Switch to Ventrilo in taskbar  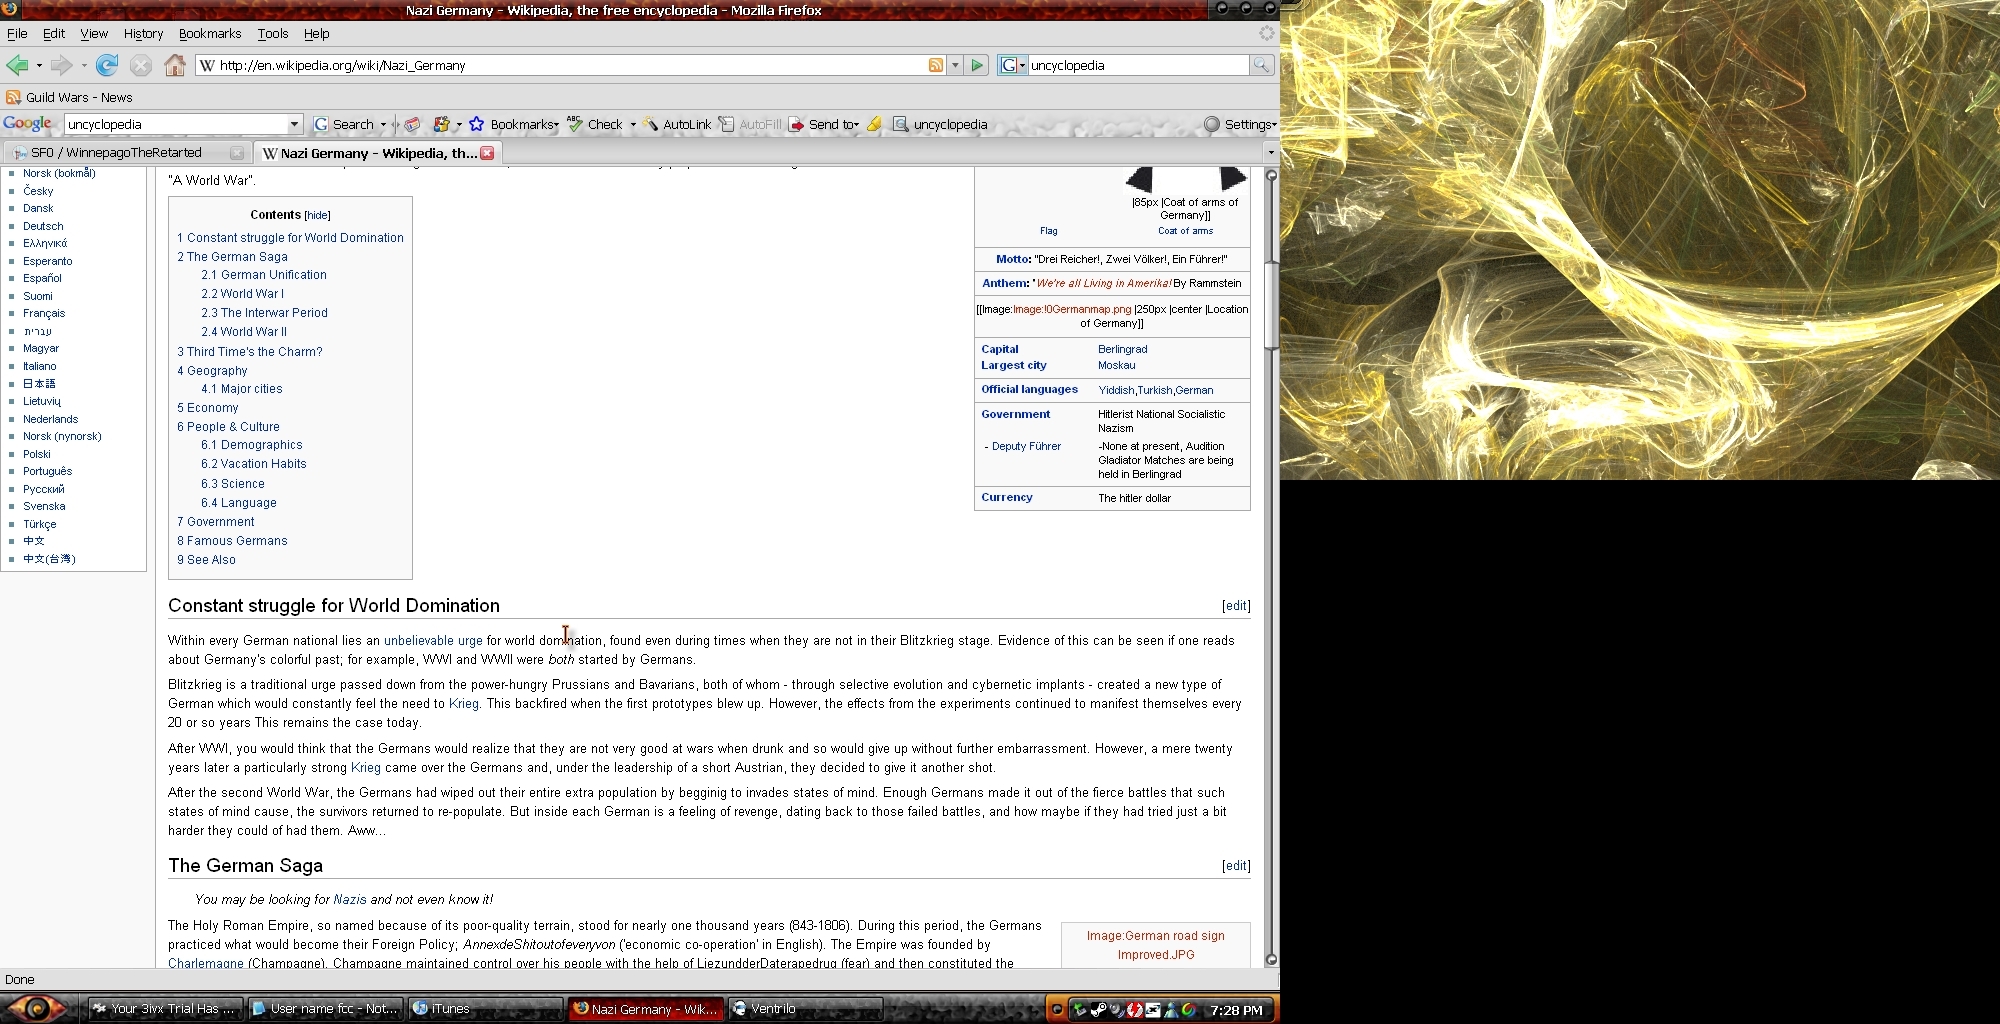(x=805, y=1009)
